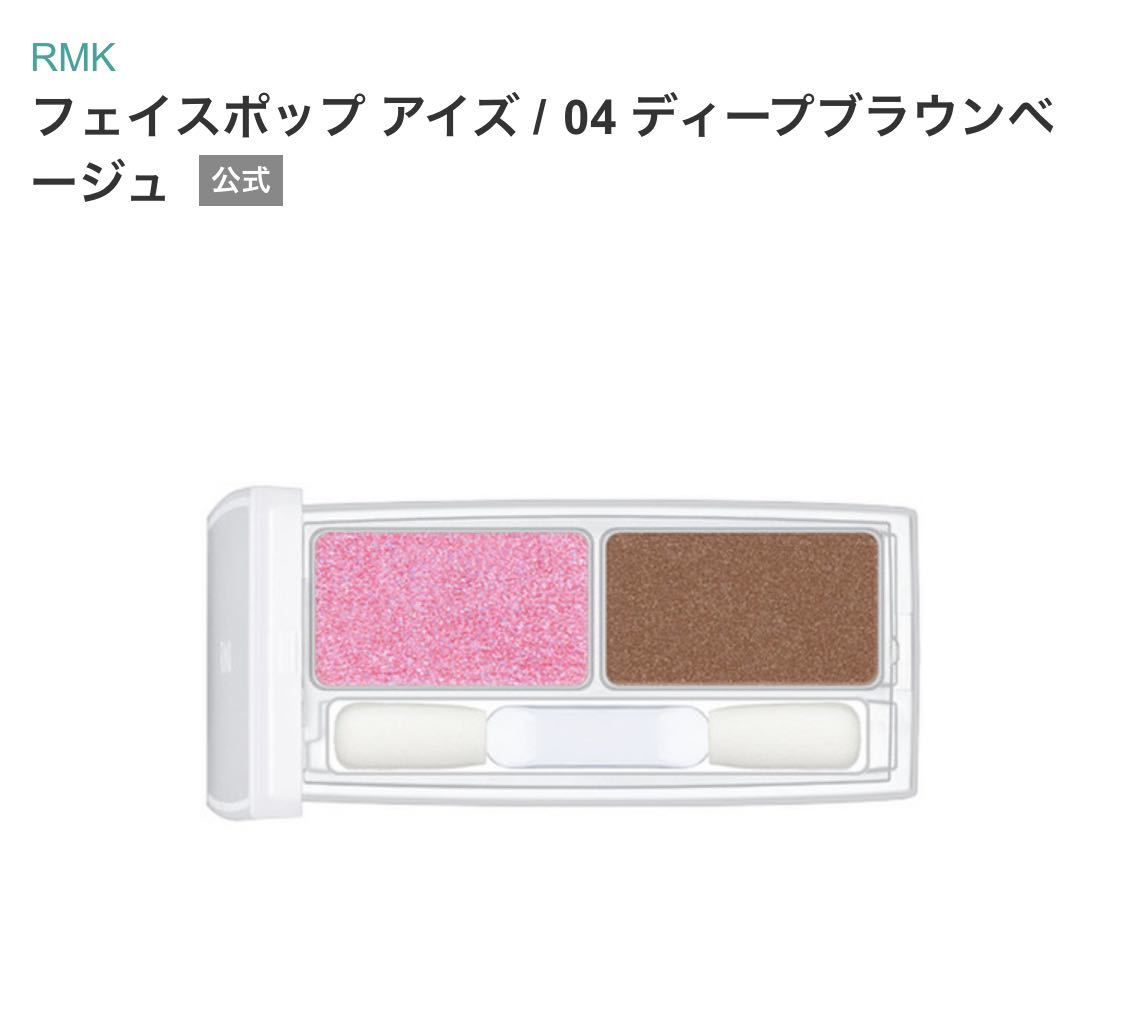Click the 04 shade number
The width and height of the screenshot is (1125, 1009).
[x=590, y=119]
